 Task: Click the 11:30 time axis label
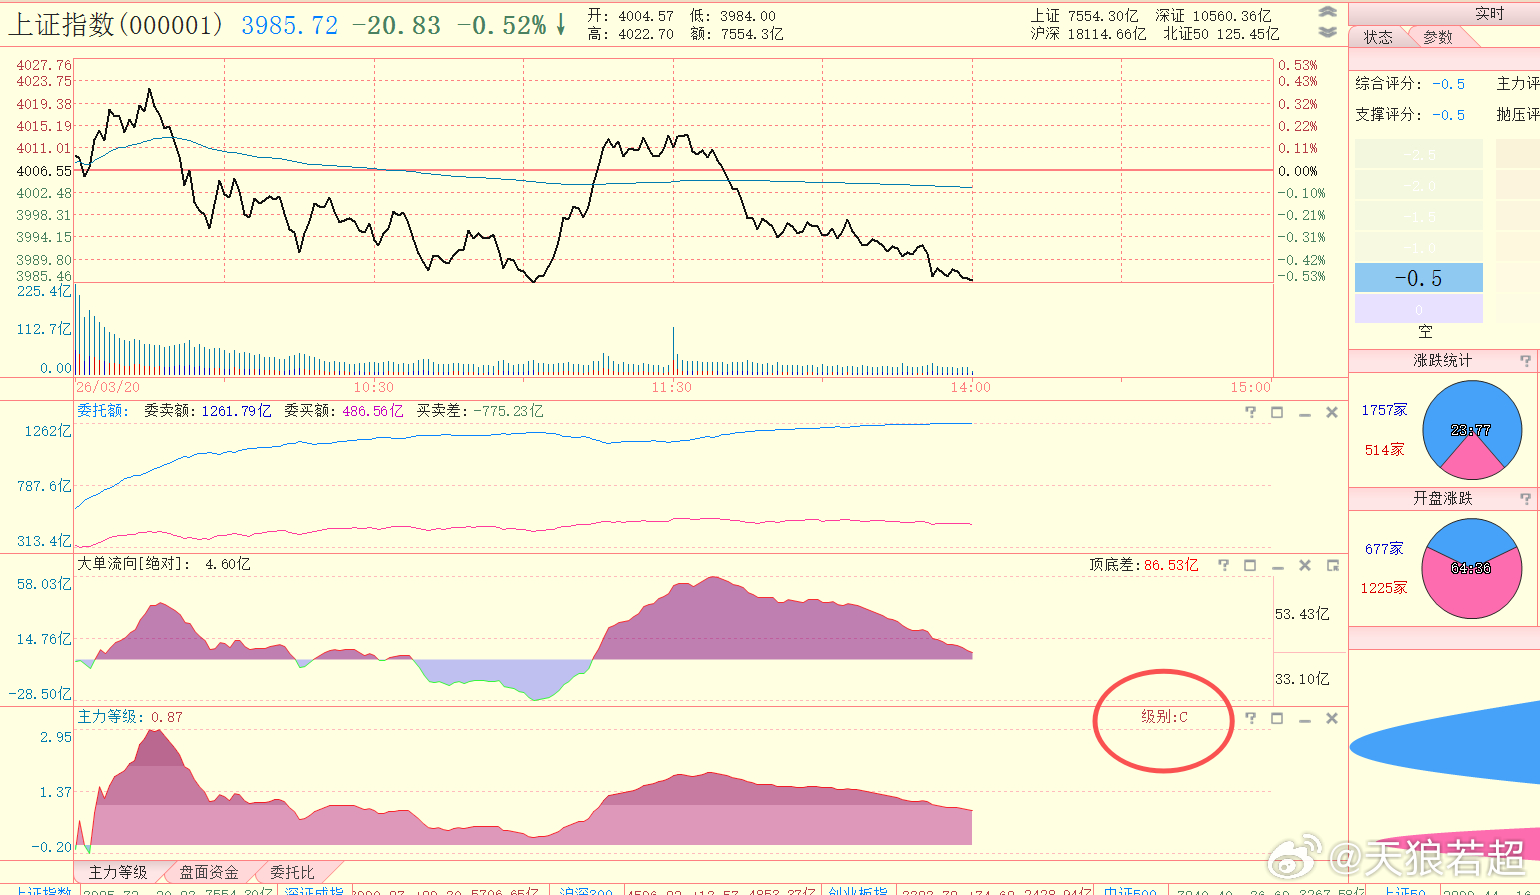click(x=672, y=387)
